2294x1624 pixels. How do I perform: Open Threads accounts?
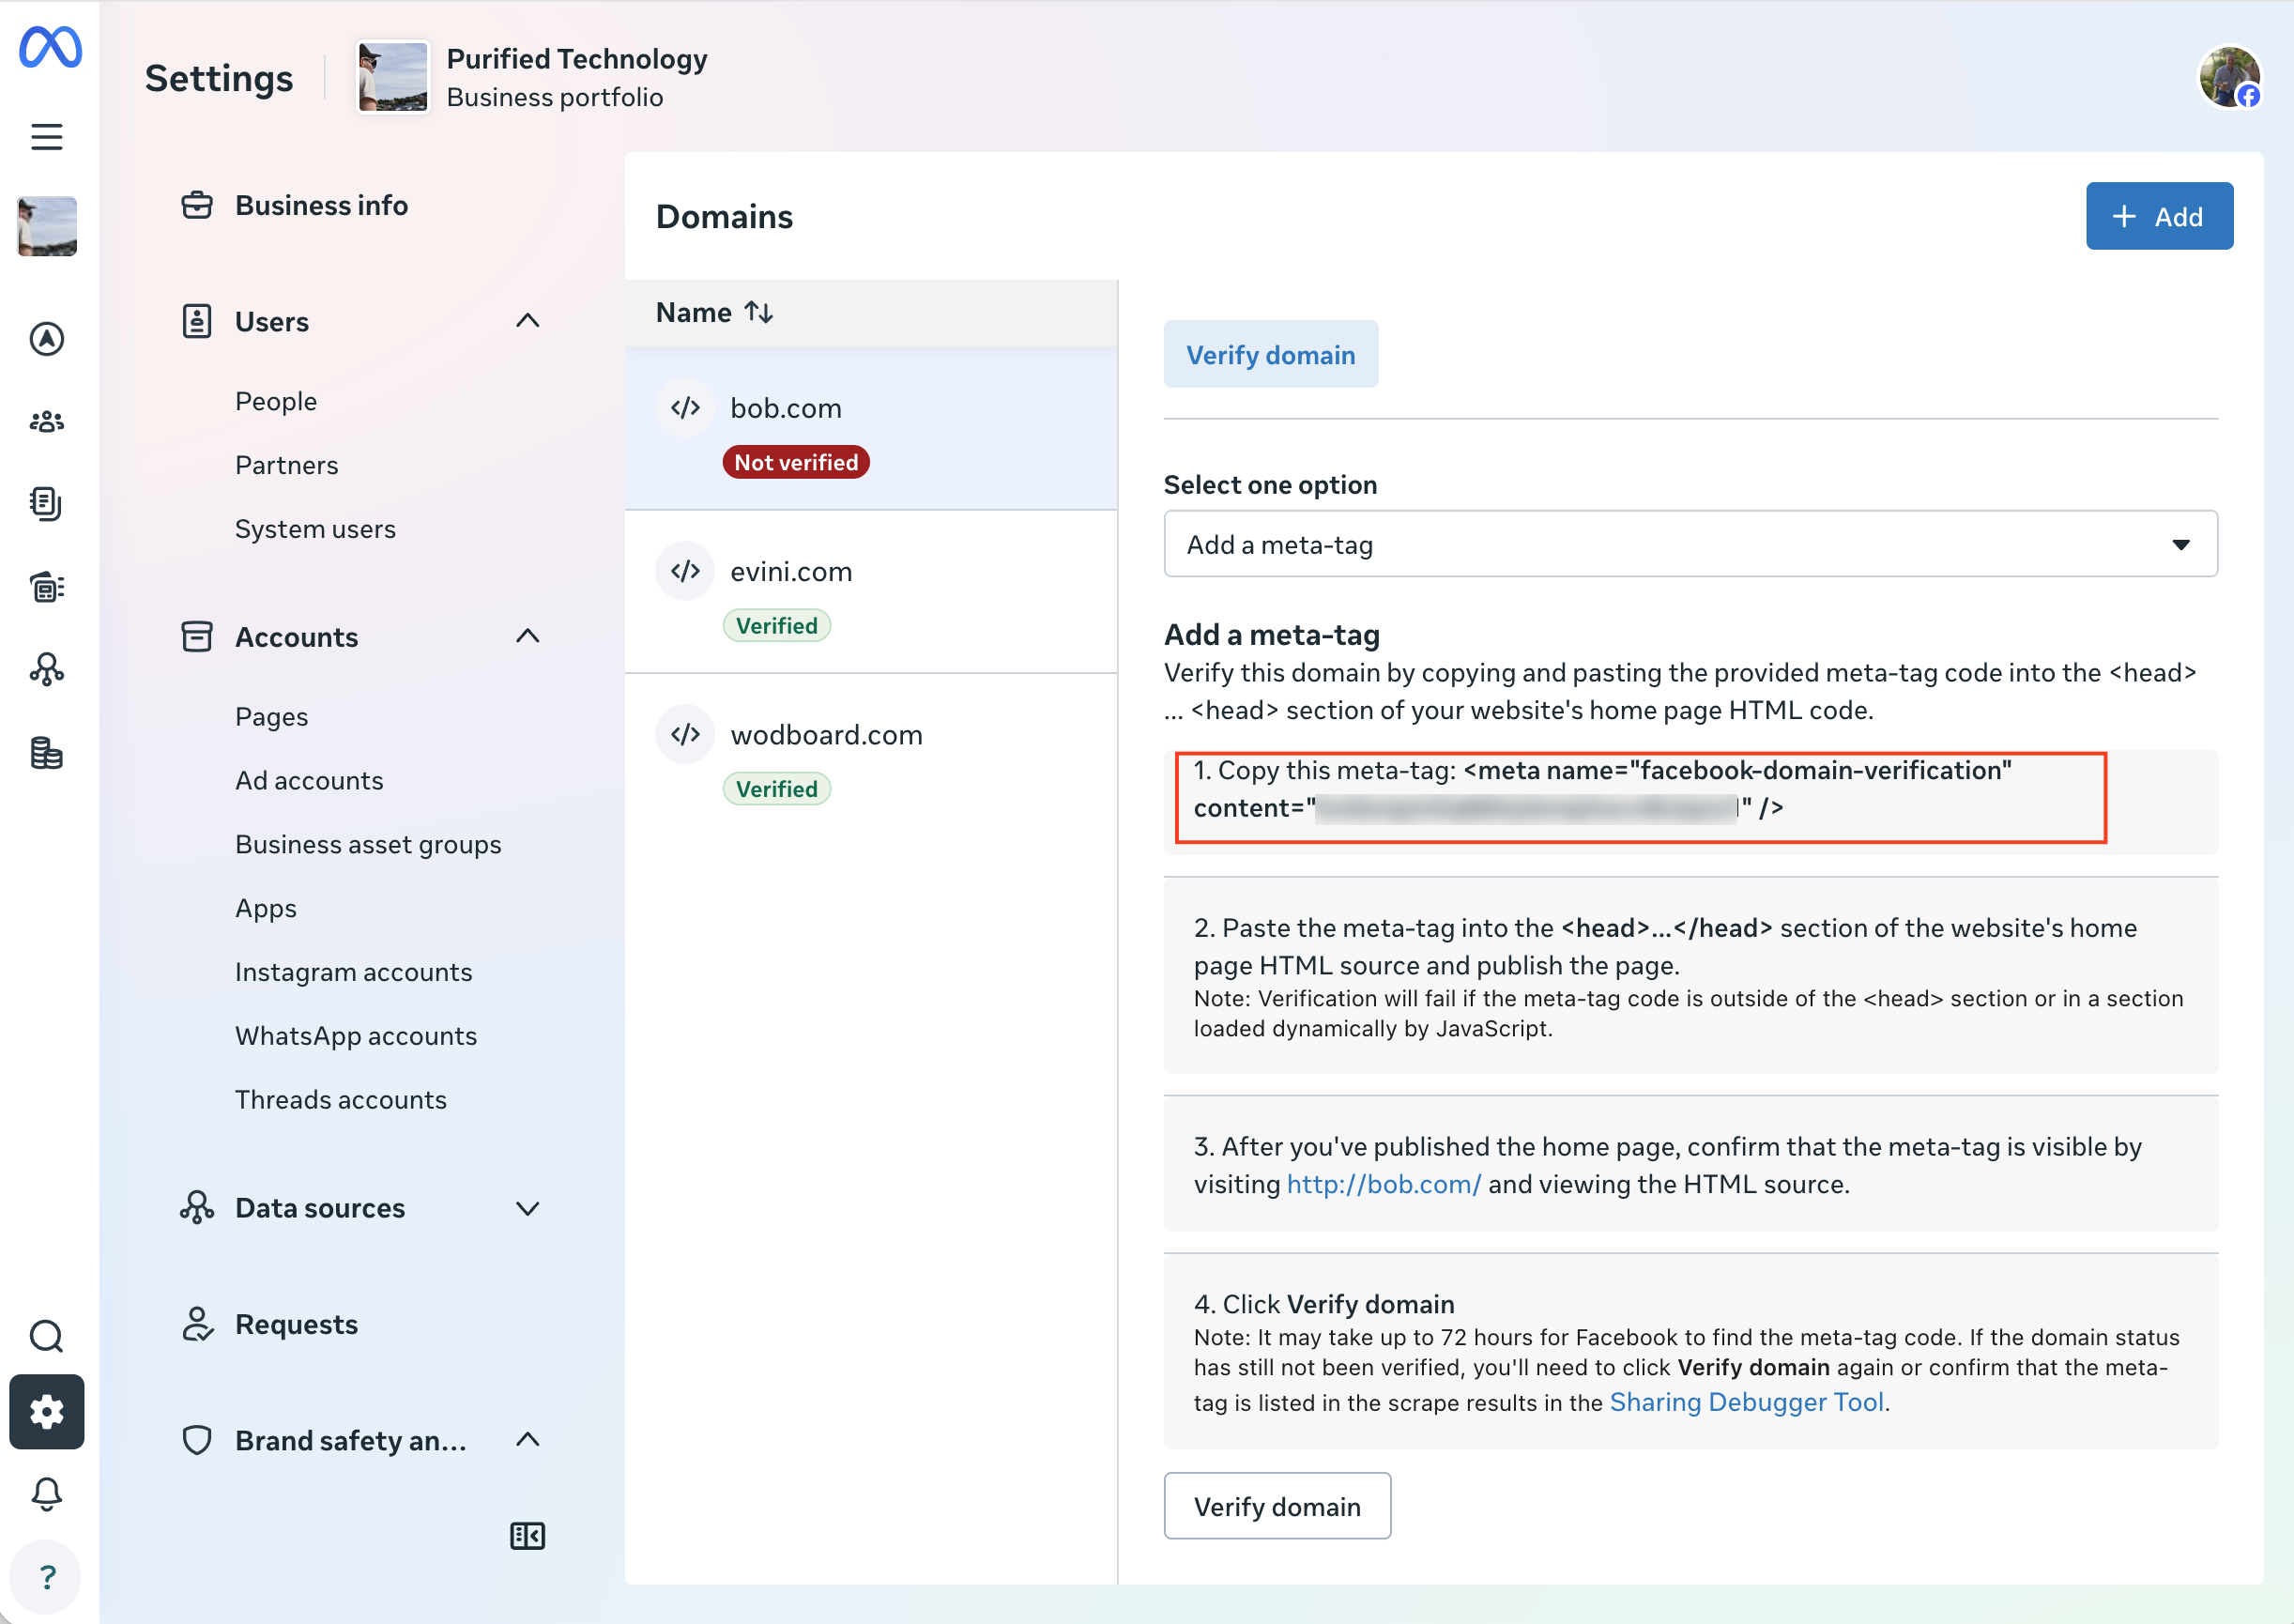tap(341, 1100)
